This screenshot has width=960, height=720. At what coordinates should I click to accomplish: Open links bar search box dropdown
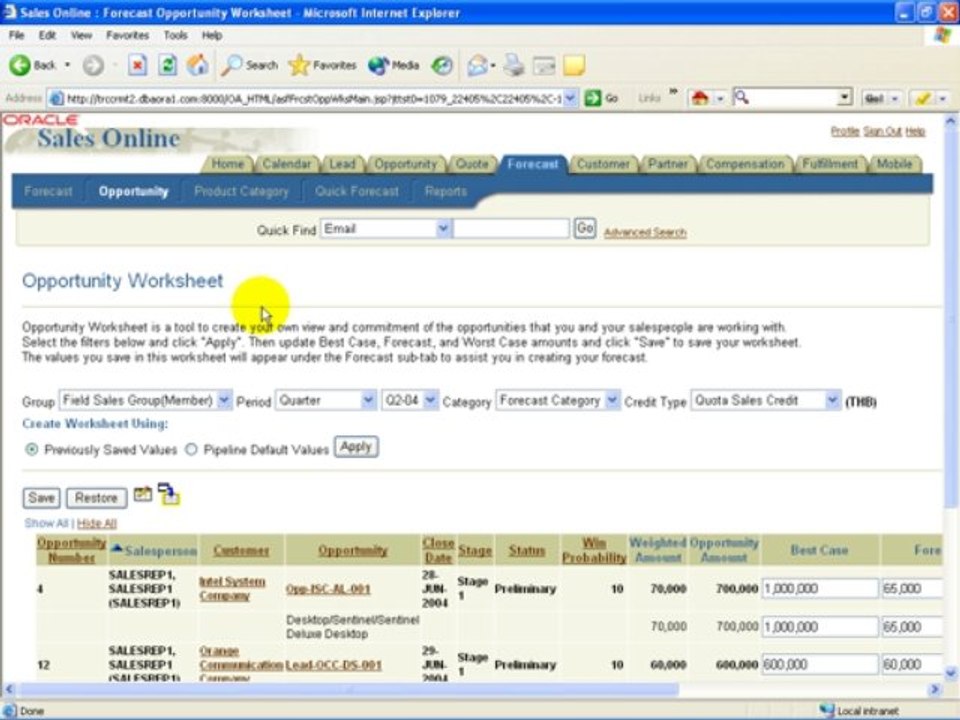[x=844, y=97]
